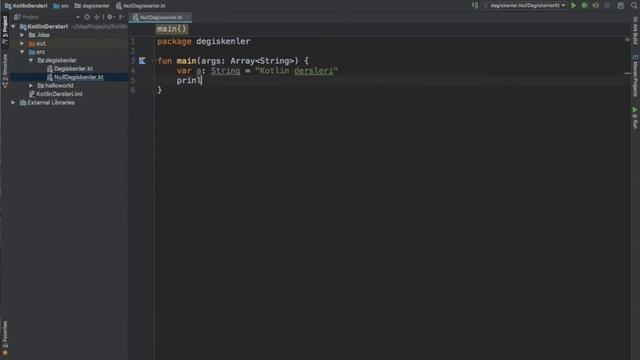Click 'degiskenler' in the package statement

click(x=223, y=41)
